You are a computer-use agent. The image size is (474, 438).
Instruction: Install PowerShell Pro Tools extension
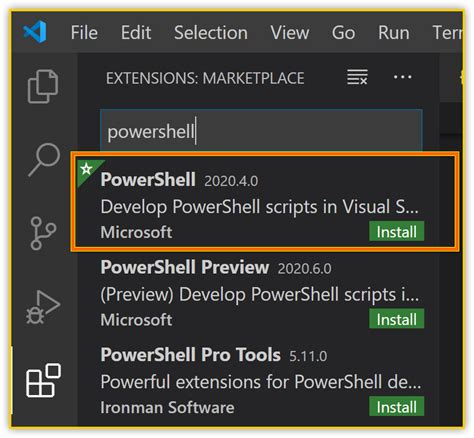396,407
